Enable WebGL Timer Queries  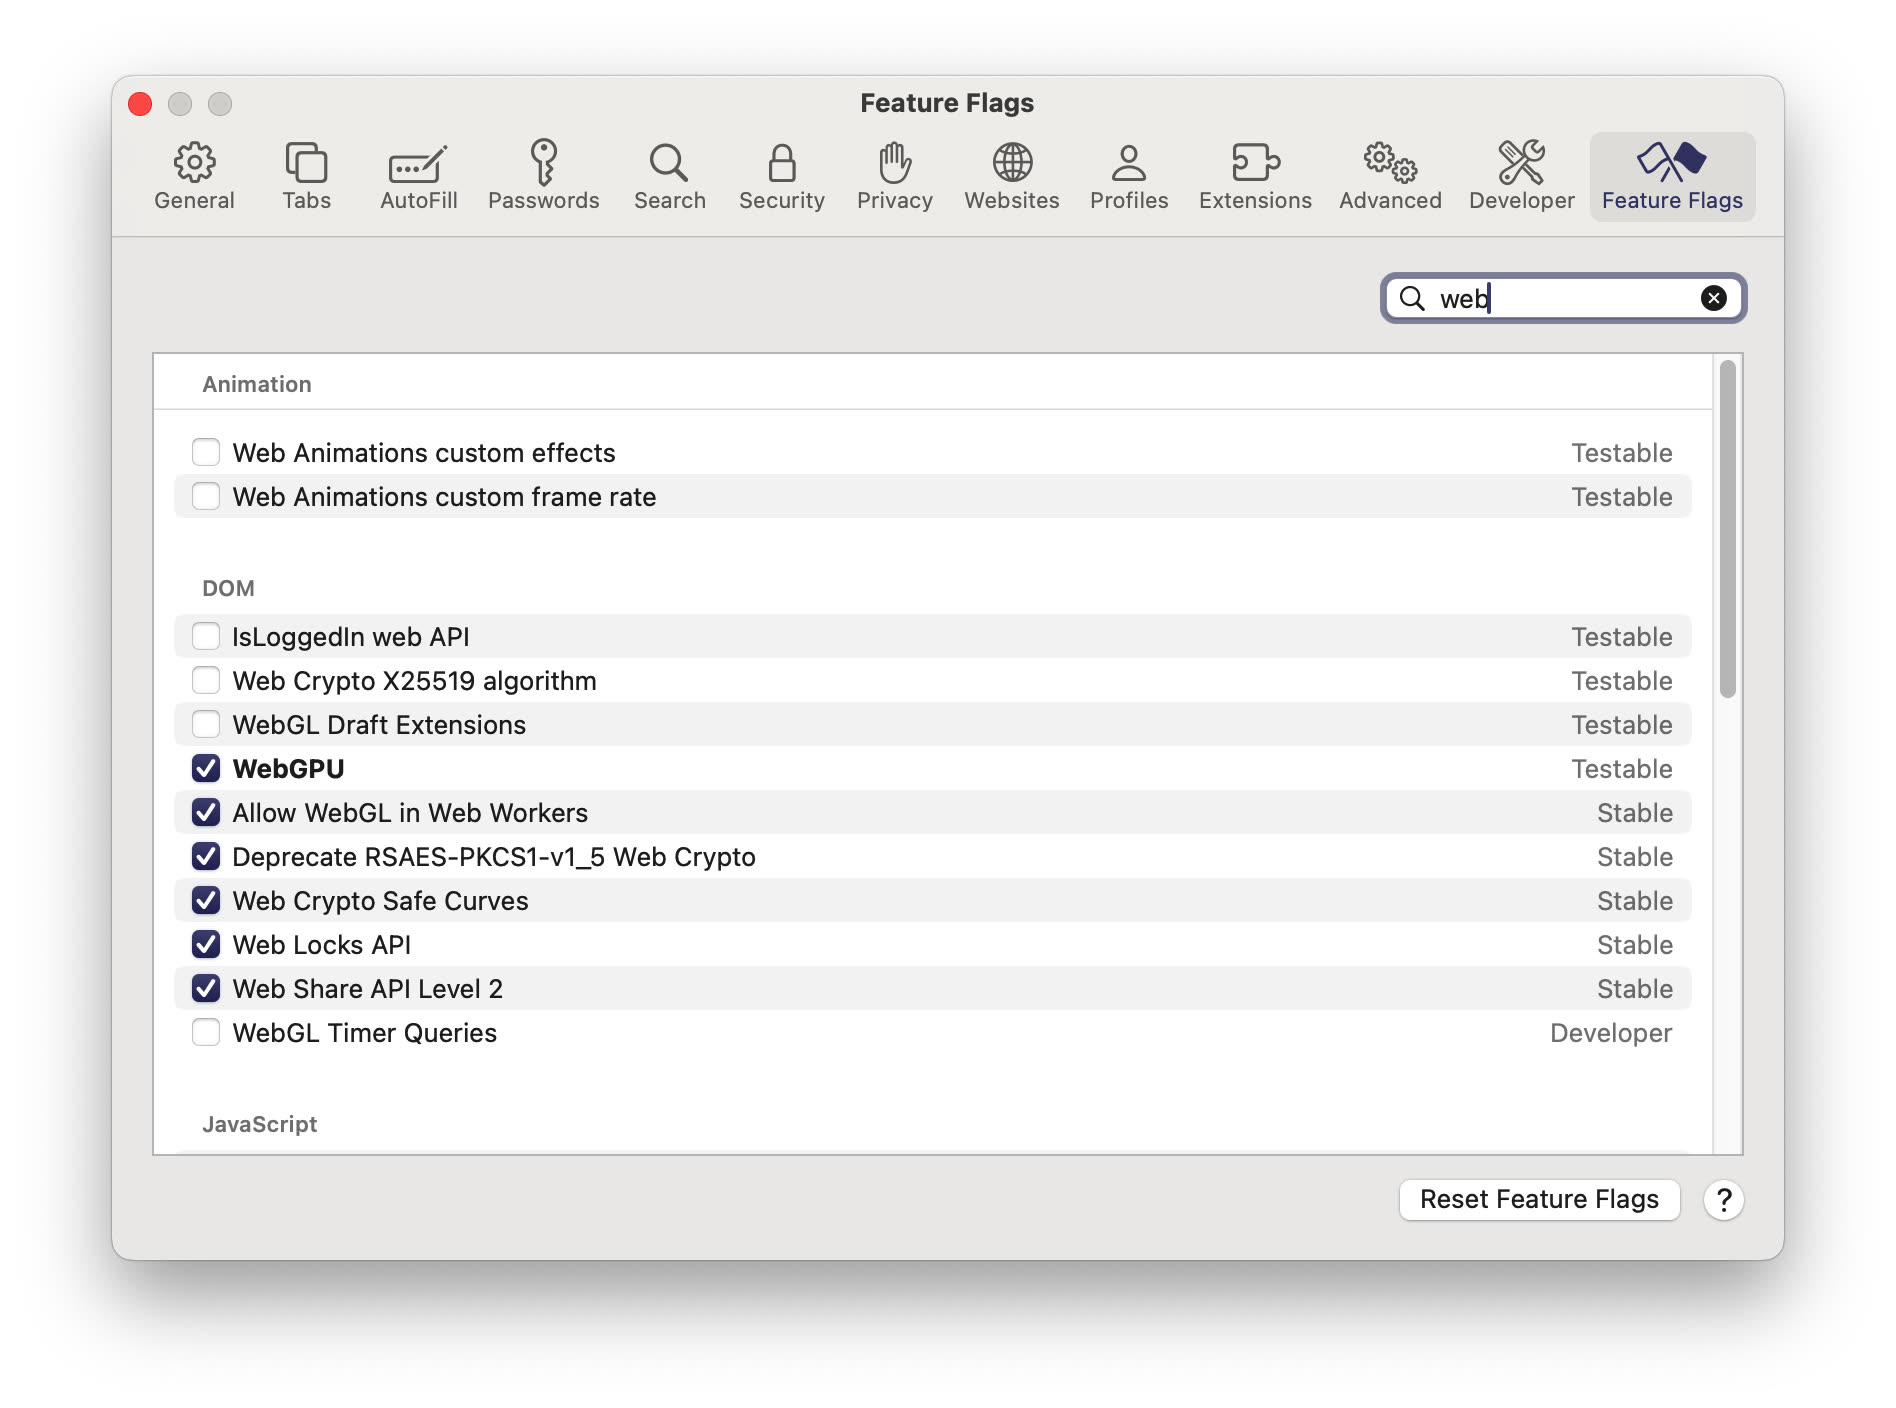tap(206, 1032)
